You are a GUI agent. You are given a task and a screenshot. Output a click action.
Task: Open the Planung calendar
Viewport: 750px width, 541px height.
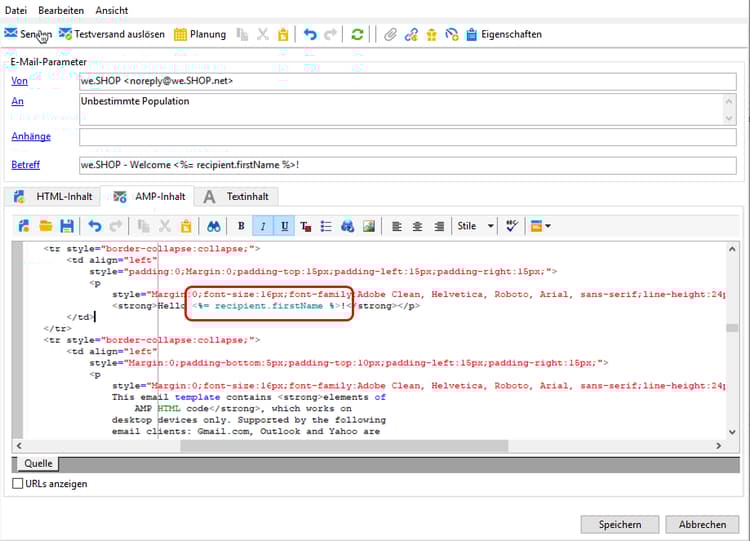tap(200, 34)
